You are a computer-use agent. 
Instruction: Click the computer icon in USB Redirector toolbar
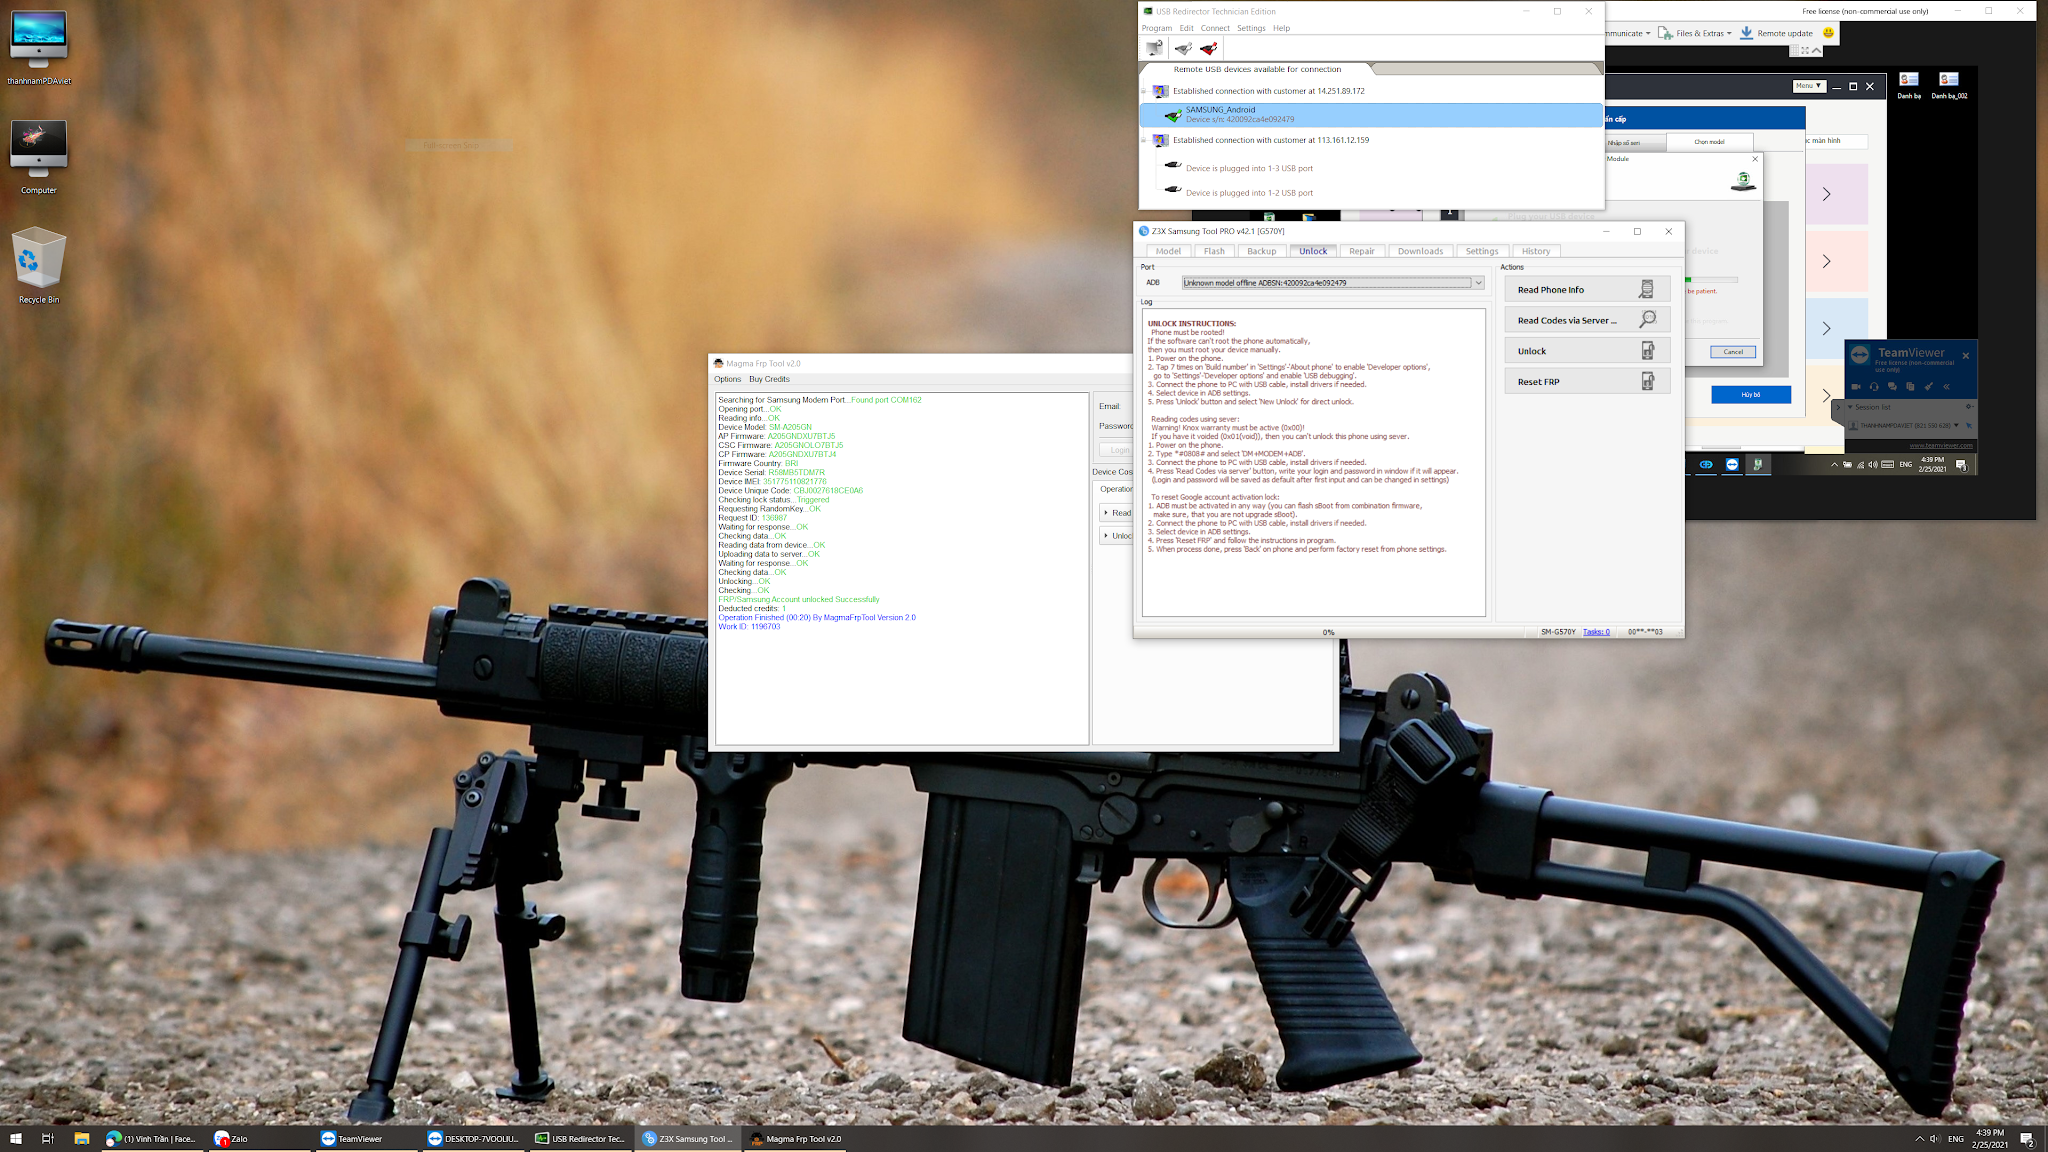pos(1155,48)
